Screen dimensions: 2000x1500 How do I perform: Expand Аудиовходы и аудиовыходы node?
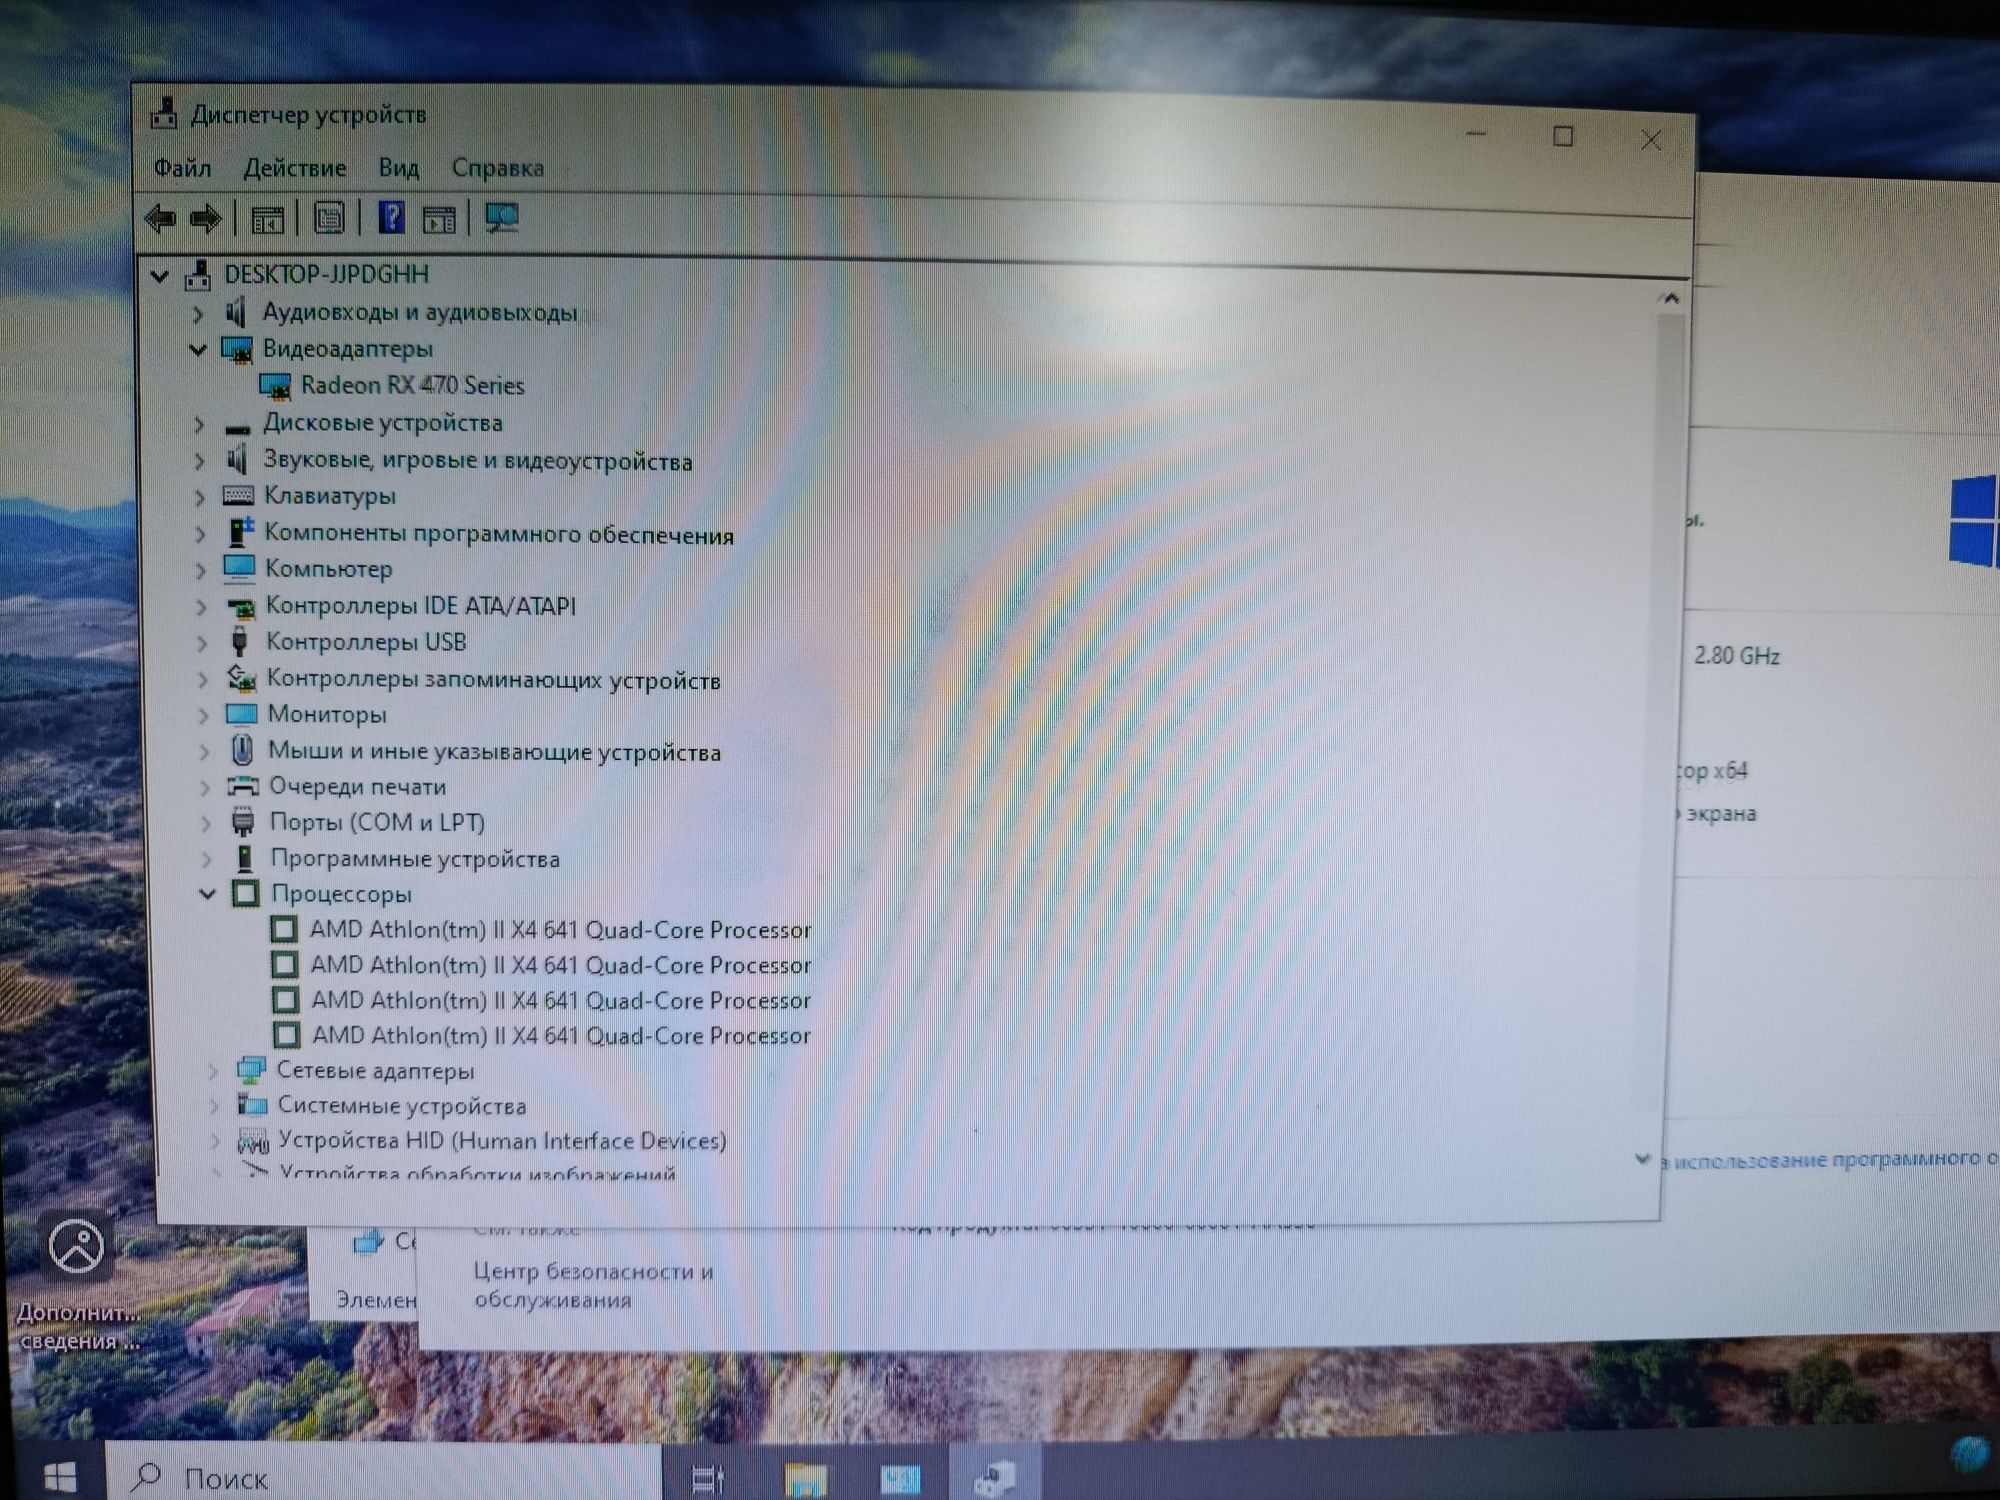coord(197,313)
